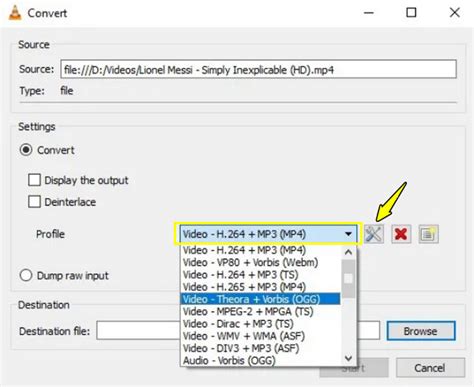
Task: Create a new profile icon
Action: 428,234
